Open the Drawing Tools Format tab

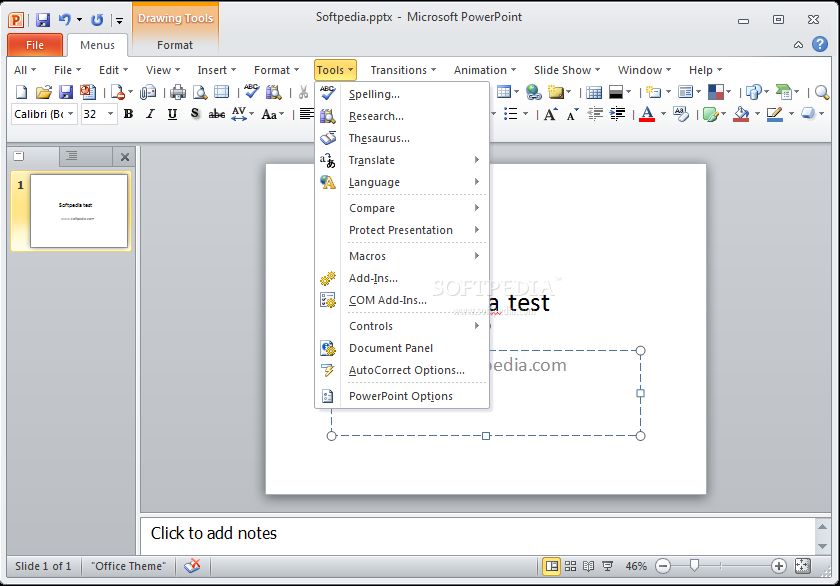coord(175,45)
